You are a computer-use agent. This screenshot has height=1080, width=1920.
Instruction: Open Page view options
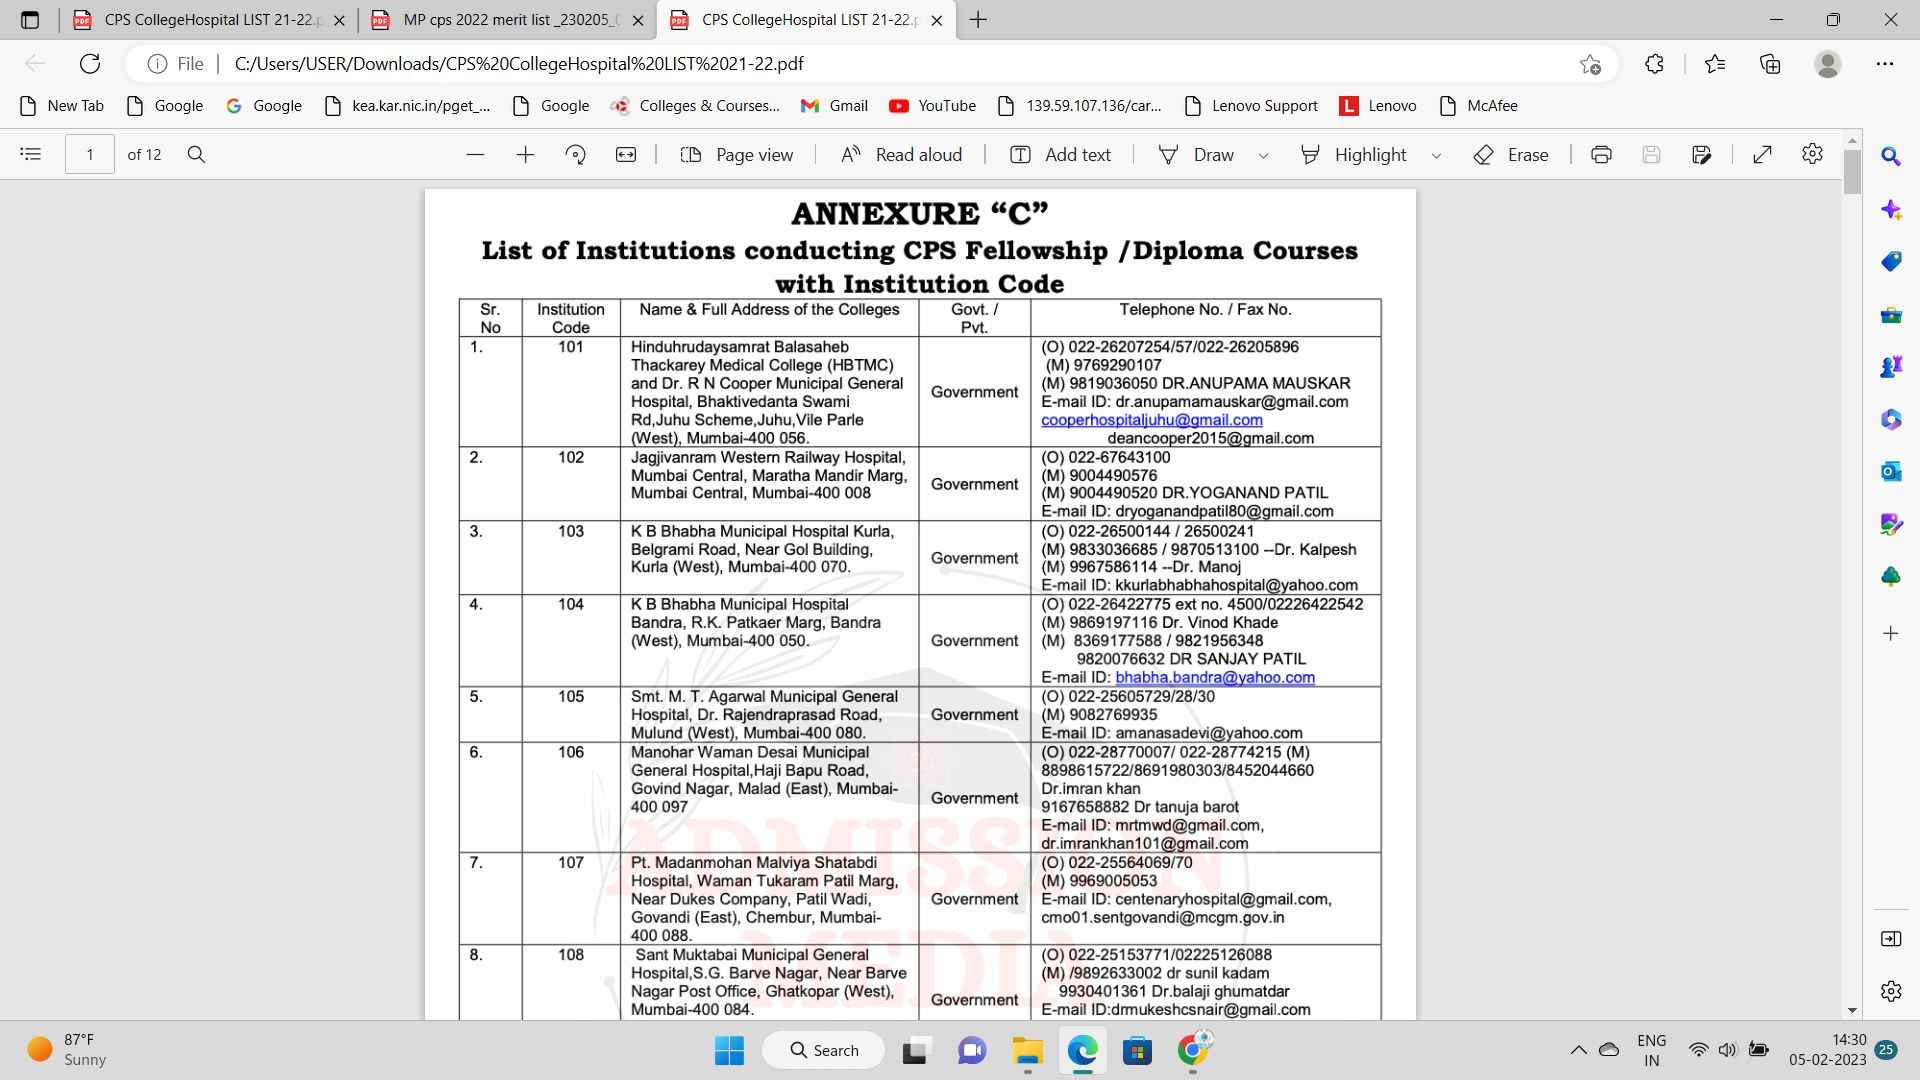click(737, 154)
